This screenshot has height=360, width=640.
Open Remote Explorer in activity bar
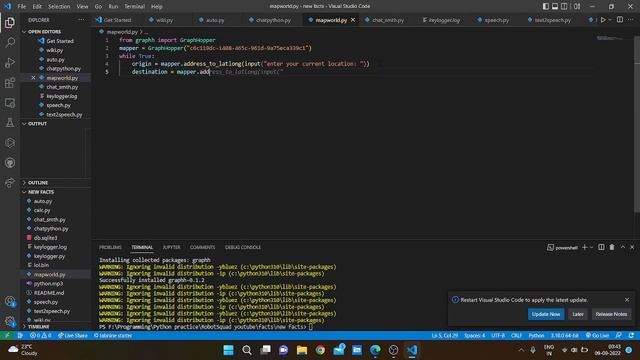(10, 103)
